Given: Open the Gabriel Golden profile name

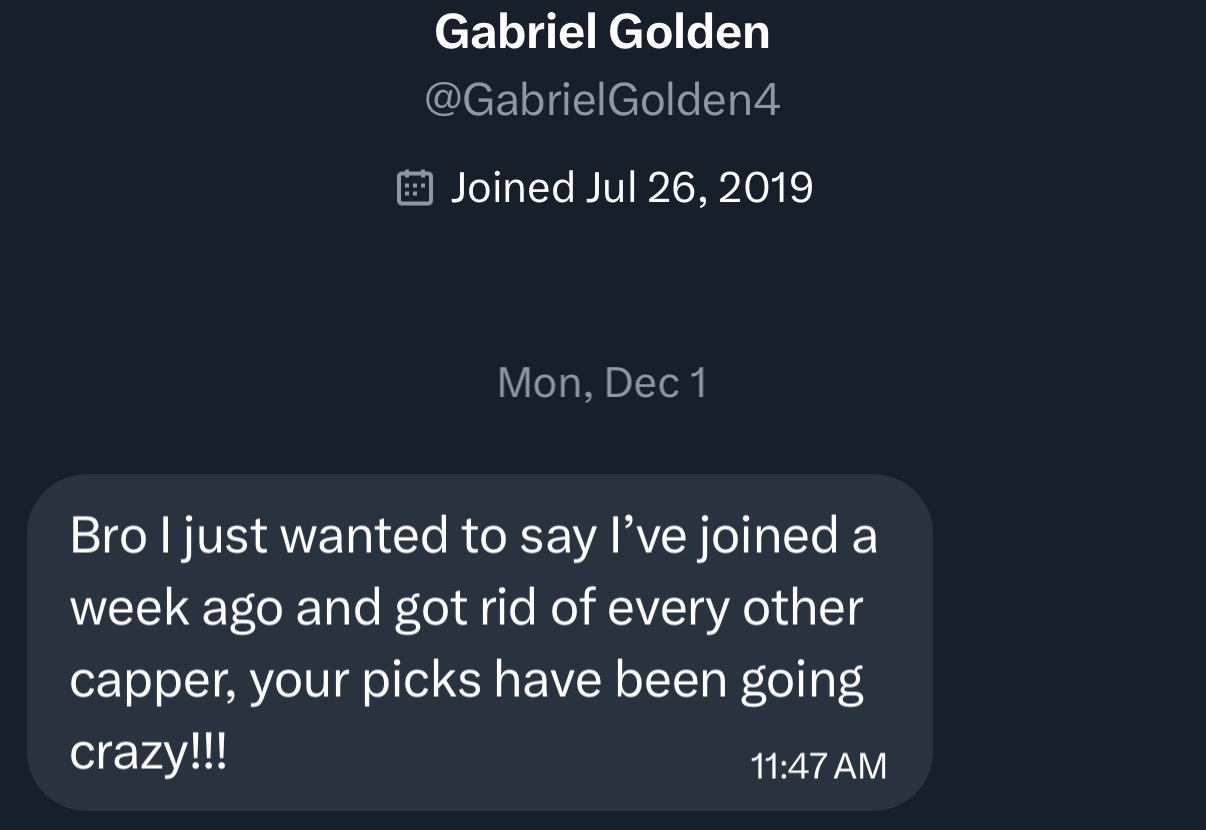Looking at the screenshot, I should [x=602, y=33].
